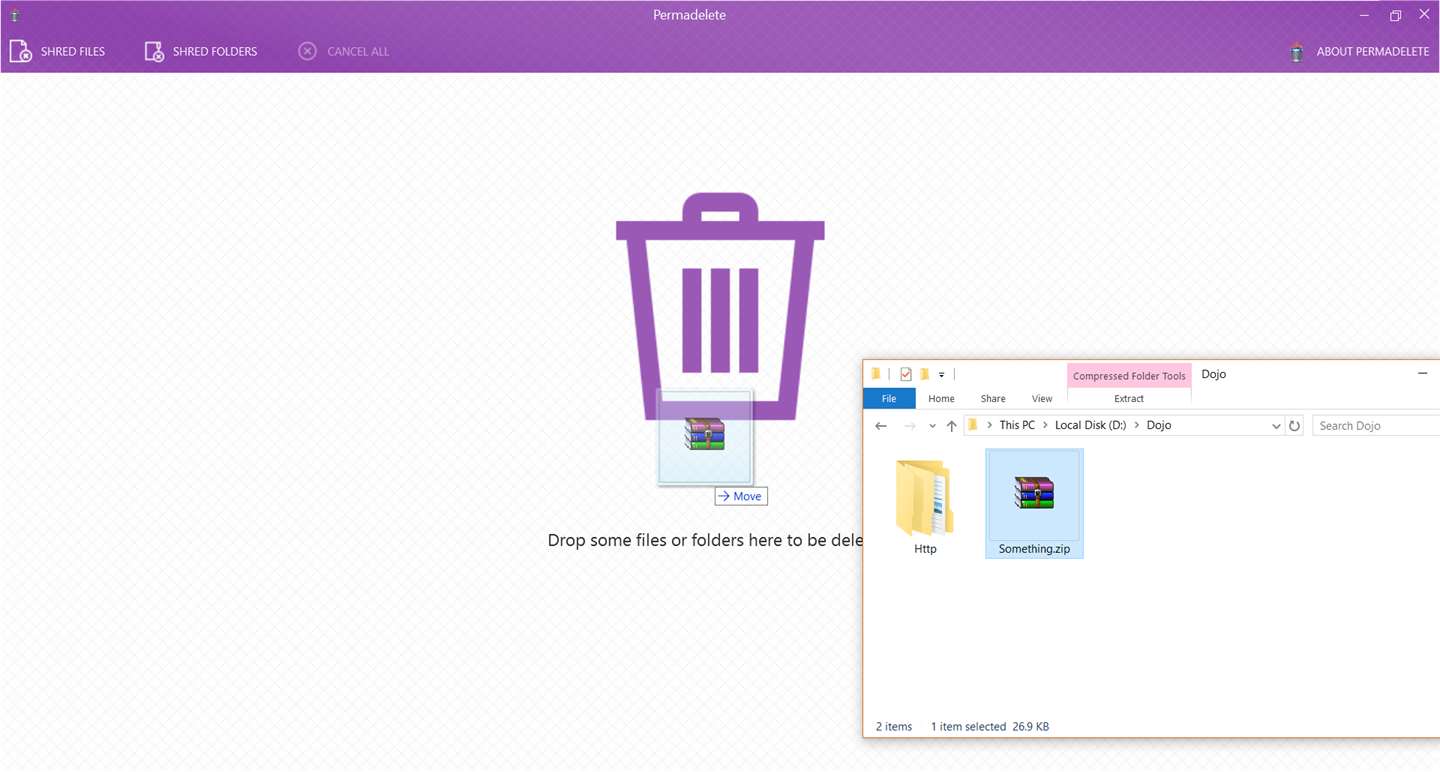Expand chevron after This PC breadcrumb

(1046, 425)
